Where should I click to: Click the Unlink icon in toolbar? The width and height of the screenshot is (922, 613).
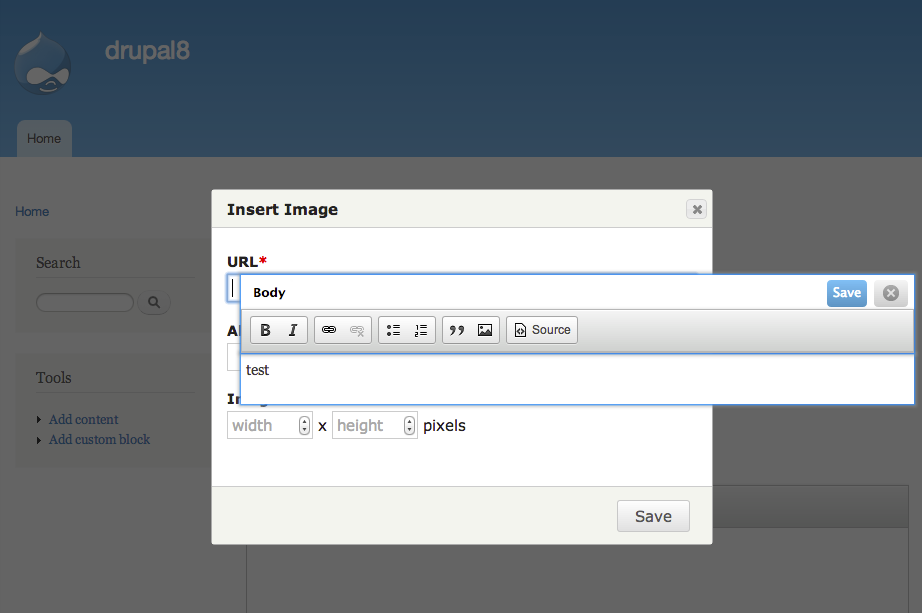(357, 330)
